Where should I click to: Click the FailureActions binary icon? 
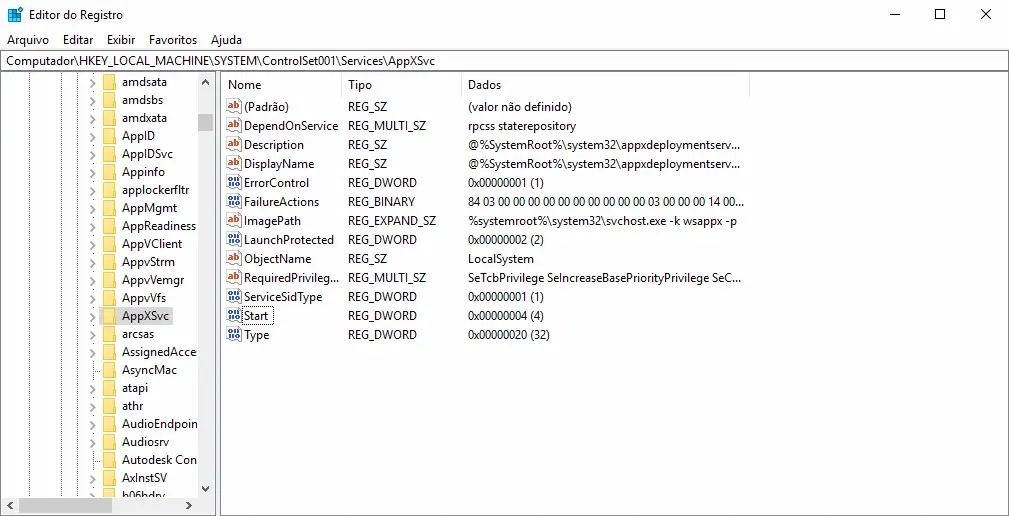click(x=234, y=201)
